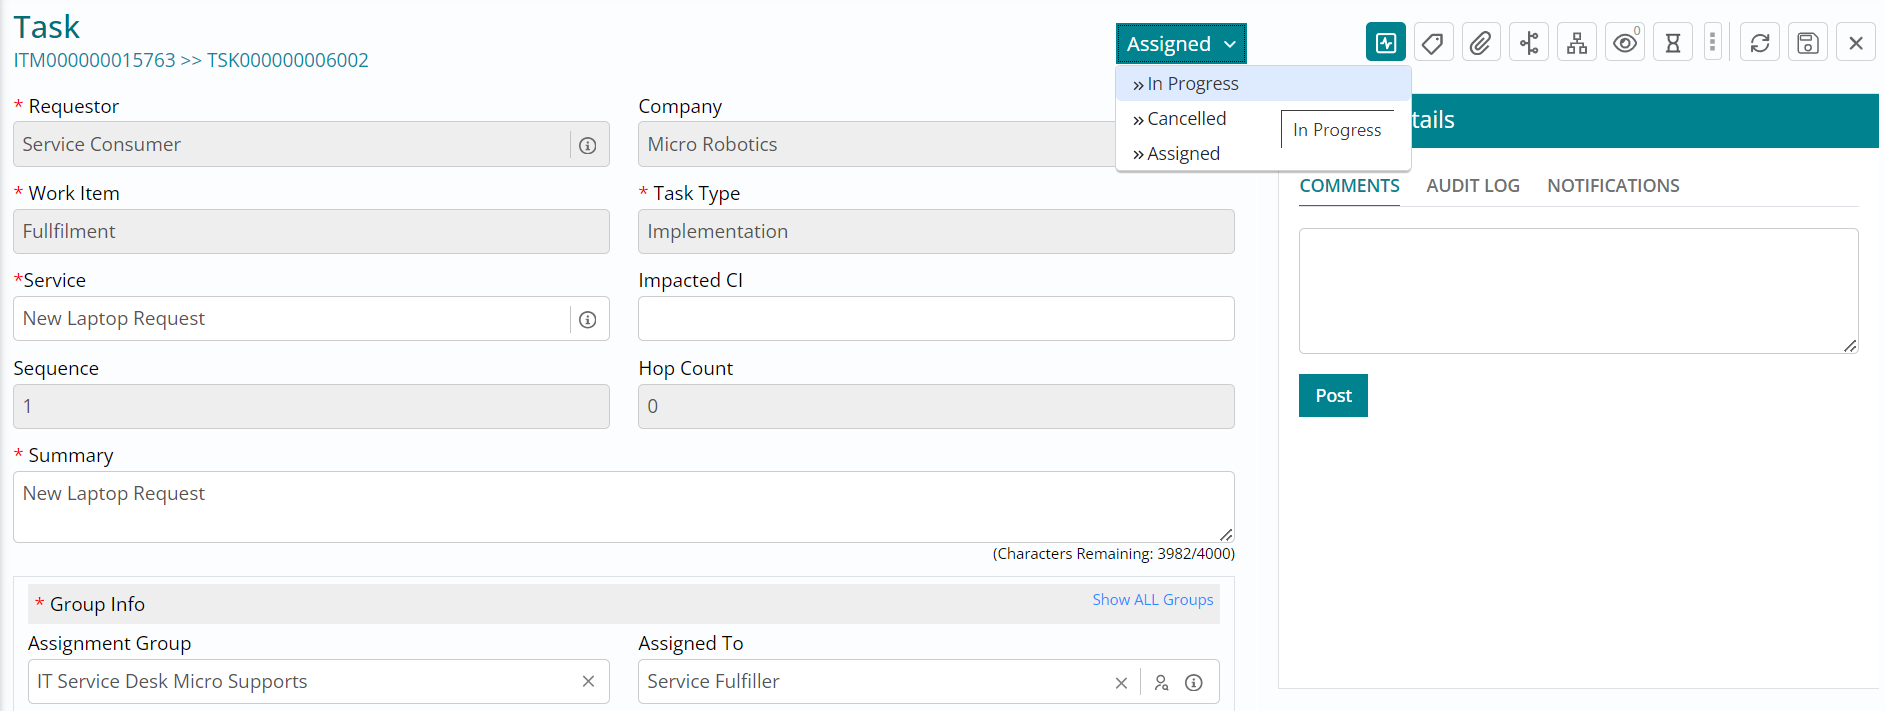Image resolution: width=1885 pixels, height=711 pixels.
Task: Refresh the task using the refresh icon
Action: [x=1760, y=43]
